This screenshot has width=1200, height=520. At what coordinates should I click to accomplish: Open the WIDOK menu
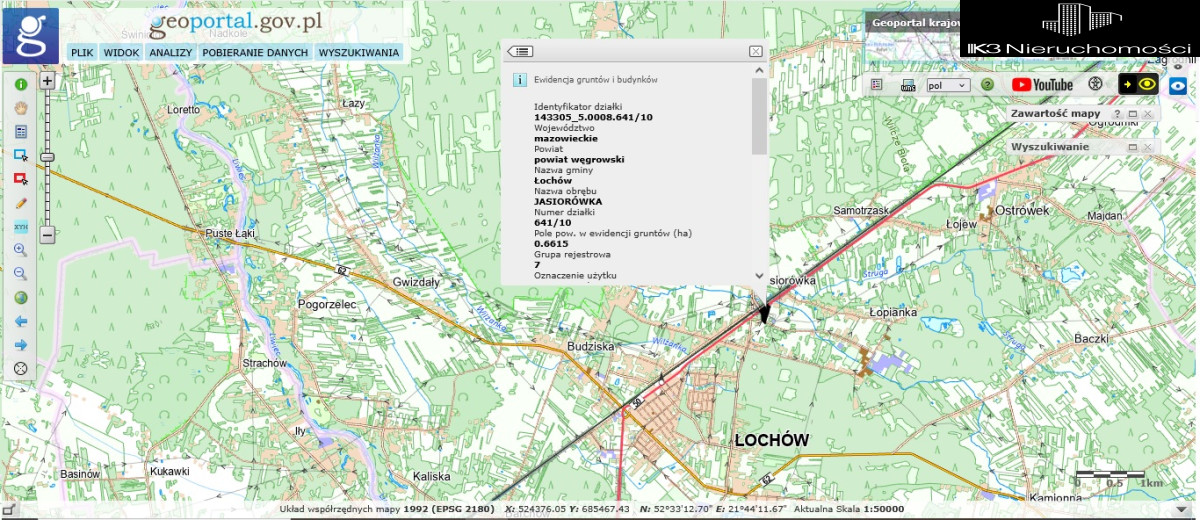[121, 52]
